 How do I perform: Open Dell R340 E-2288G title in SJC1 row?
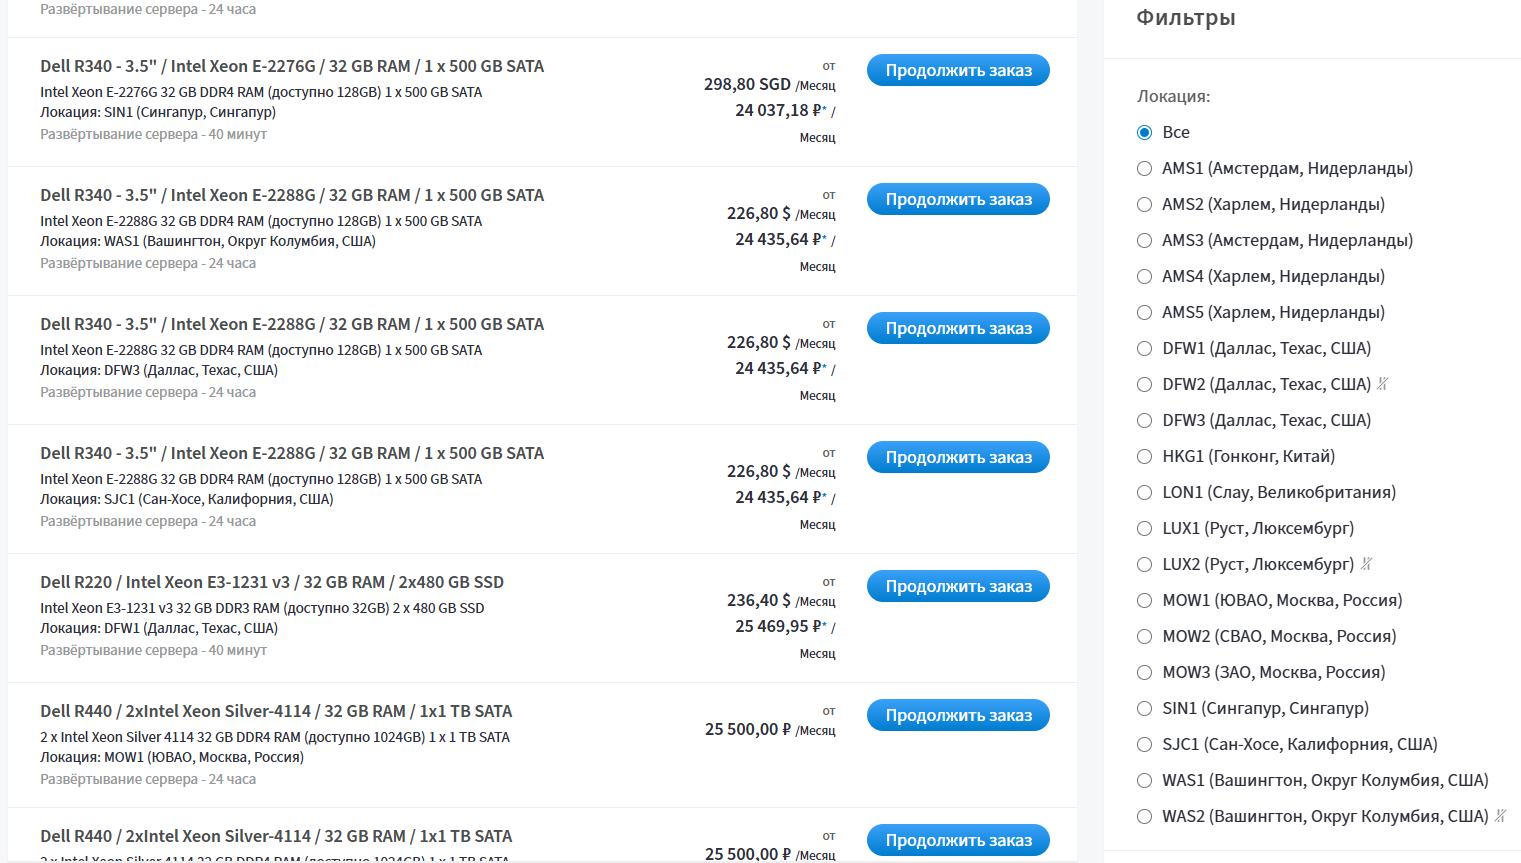pos(292,453)
